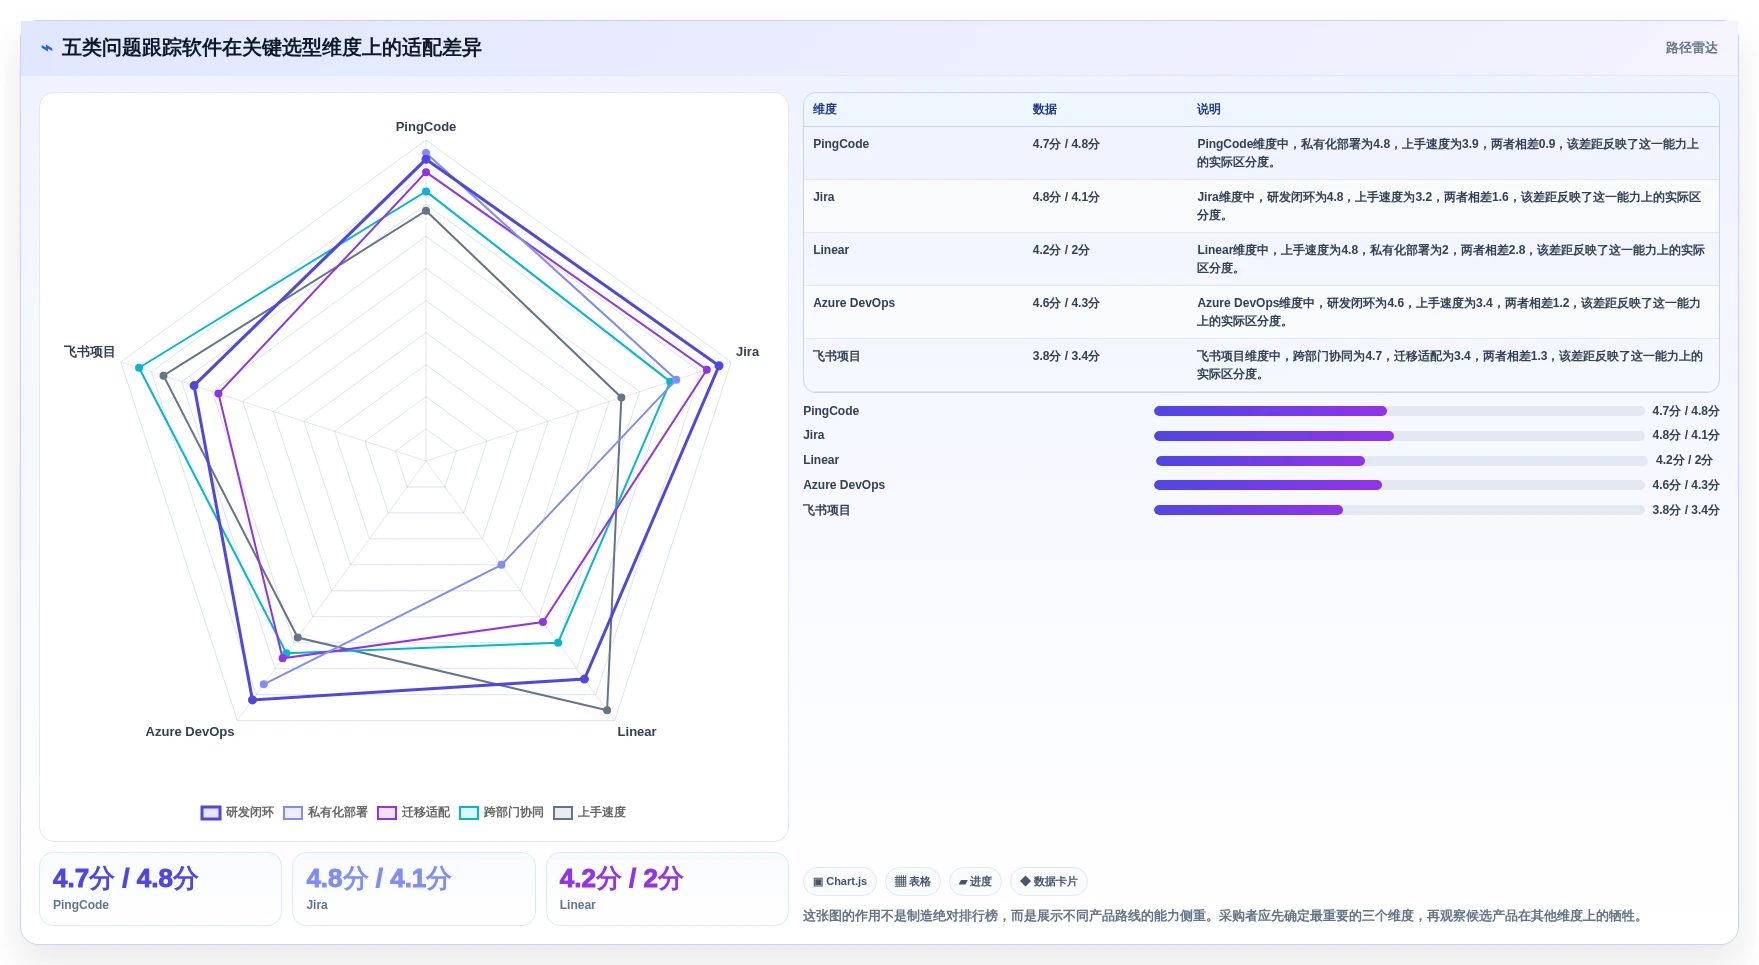Open the PingCode 4.7分 / 4.8分 stat card
This screenshot has width=1759, height=965.
(160, 889)
